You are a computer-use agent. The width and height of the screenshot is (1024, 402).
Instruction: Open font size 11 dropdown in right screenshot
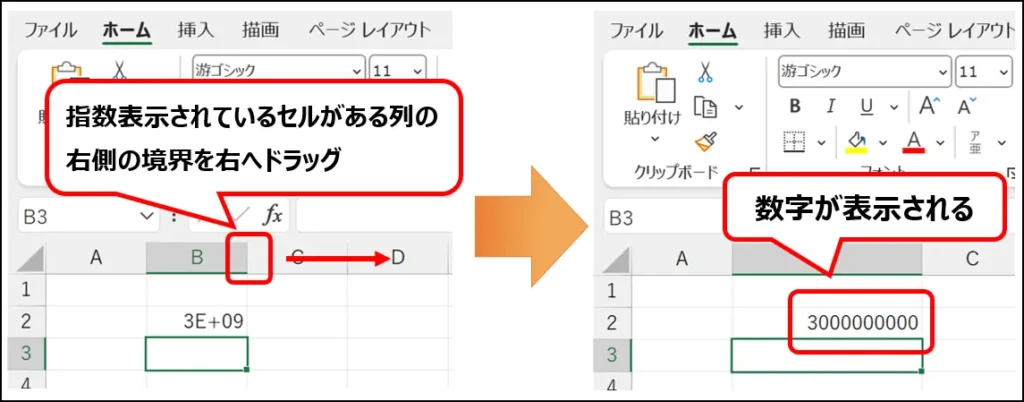(1004, 71)
